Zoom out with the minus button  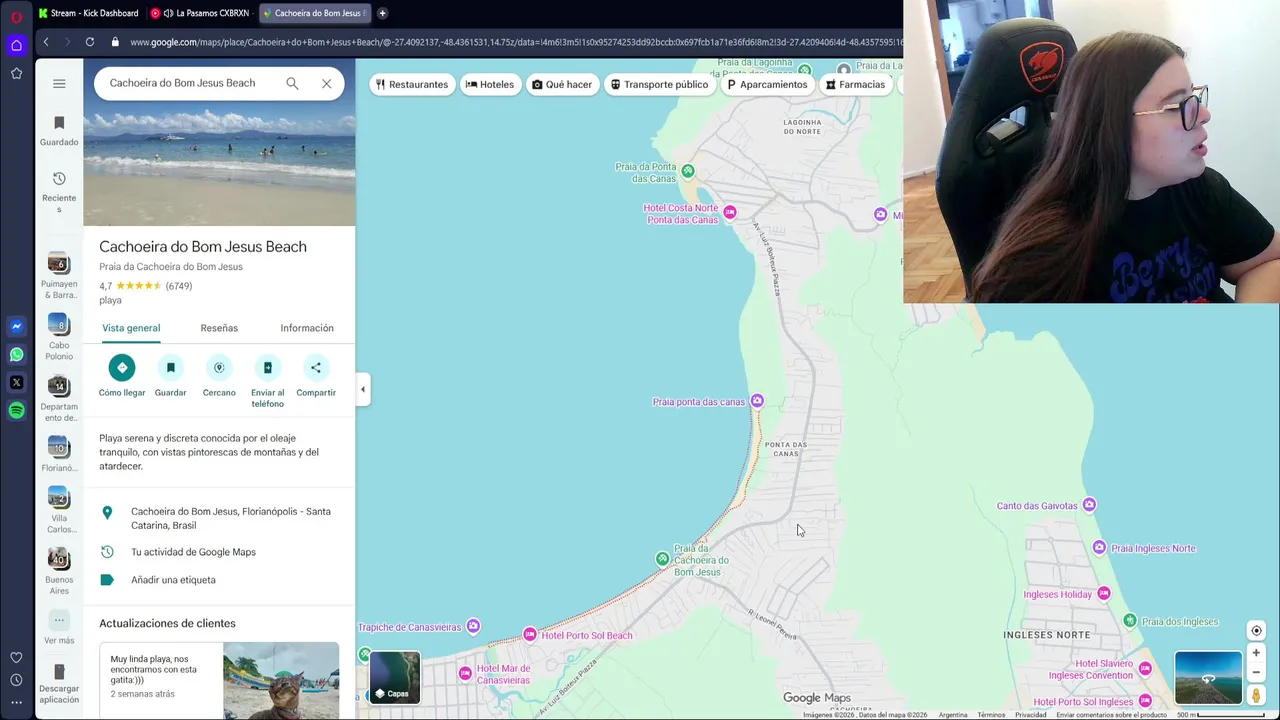point(1256,672)
